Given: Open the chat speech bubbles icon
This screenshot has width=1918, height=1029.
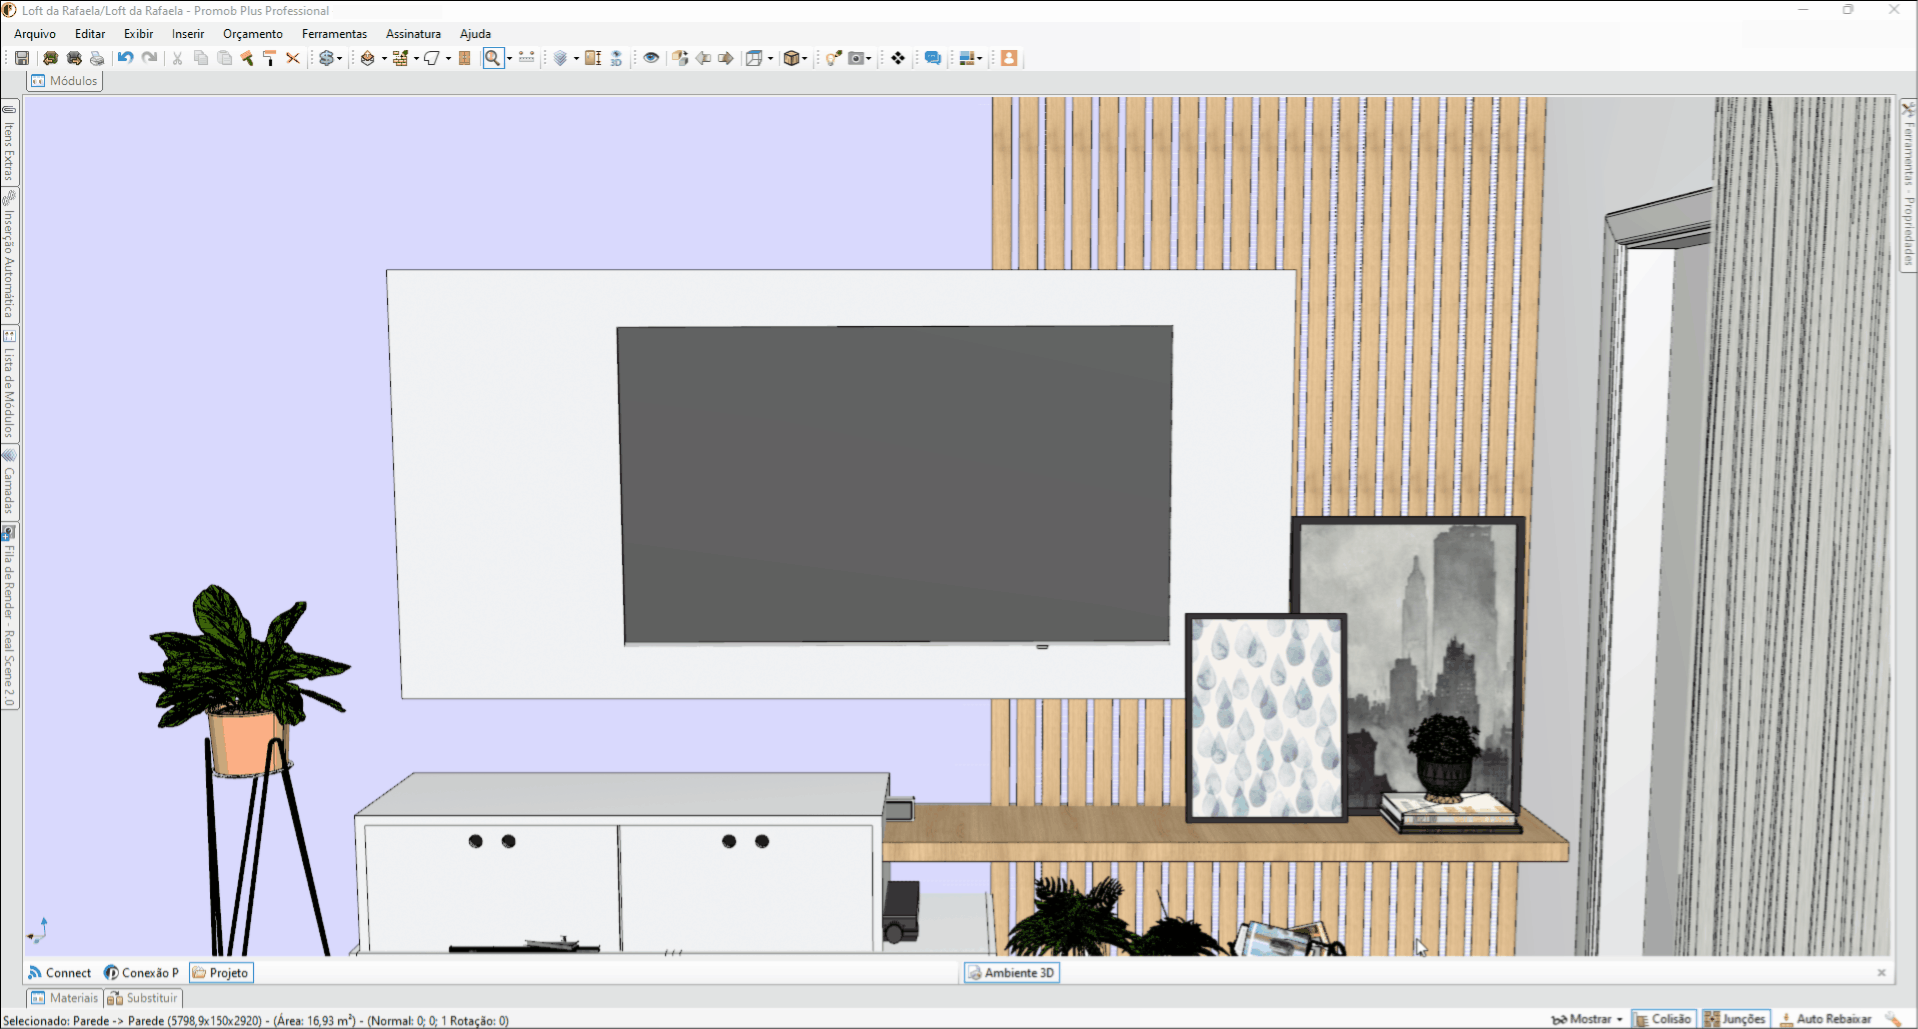Looking at the screenshot, I should coord(933,58).
